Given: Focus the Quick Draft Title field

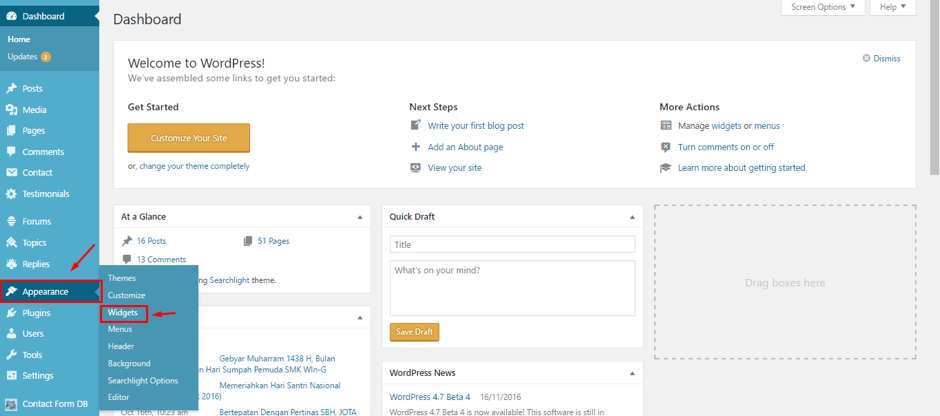Looking at the screenshot, I should coord(513,245).
